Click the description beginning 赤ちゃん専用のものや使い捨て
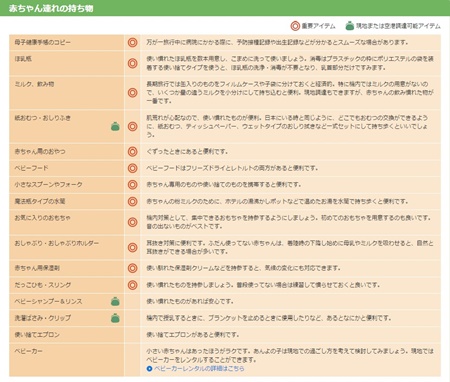 [x=224, y=184]
